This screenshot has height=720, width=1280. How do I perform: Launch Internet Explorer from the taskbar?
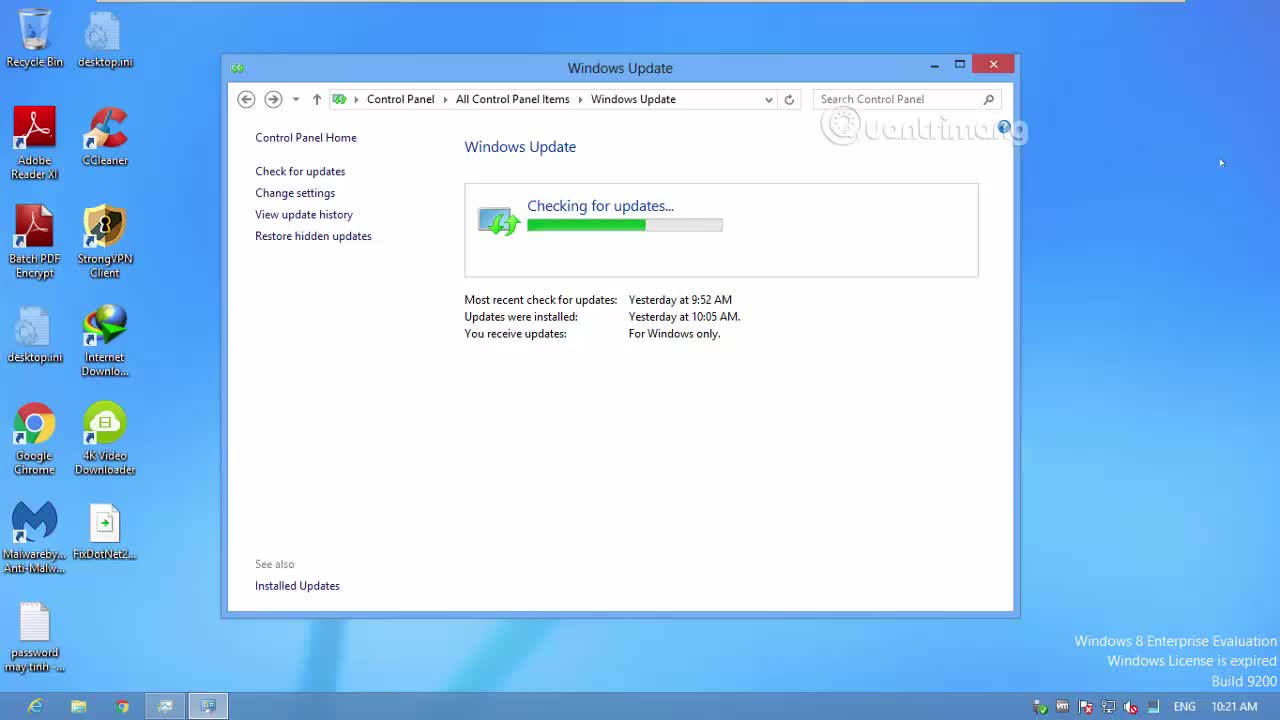[35, 706]
